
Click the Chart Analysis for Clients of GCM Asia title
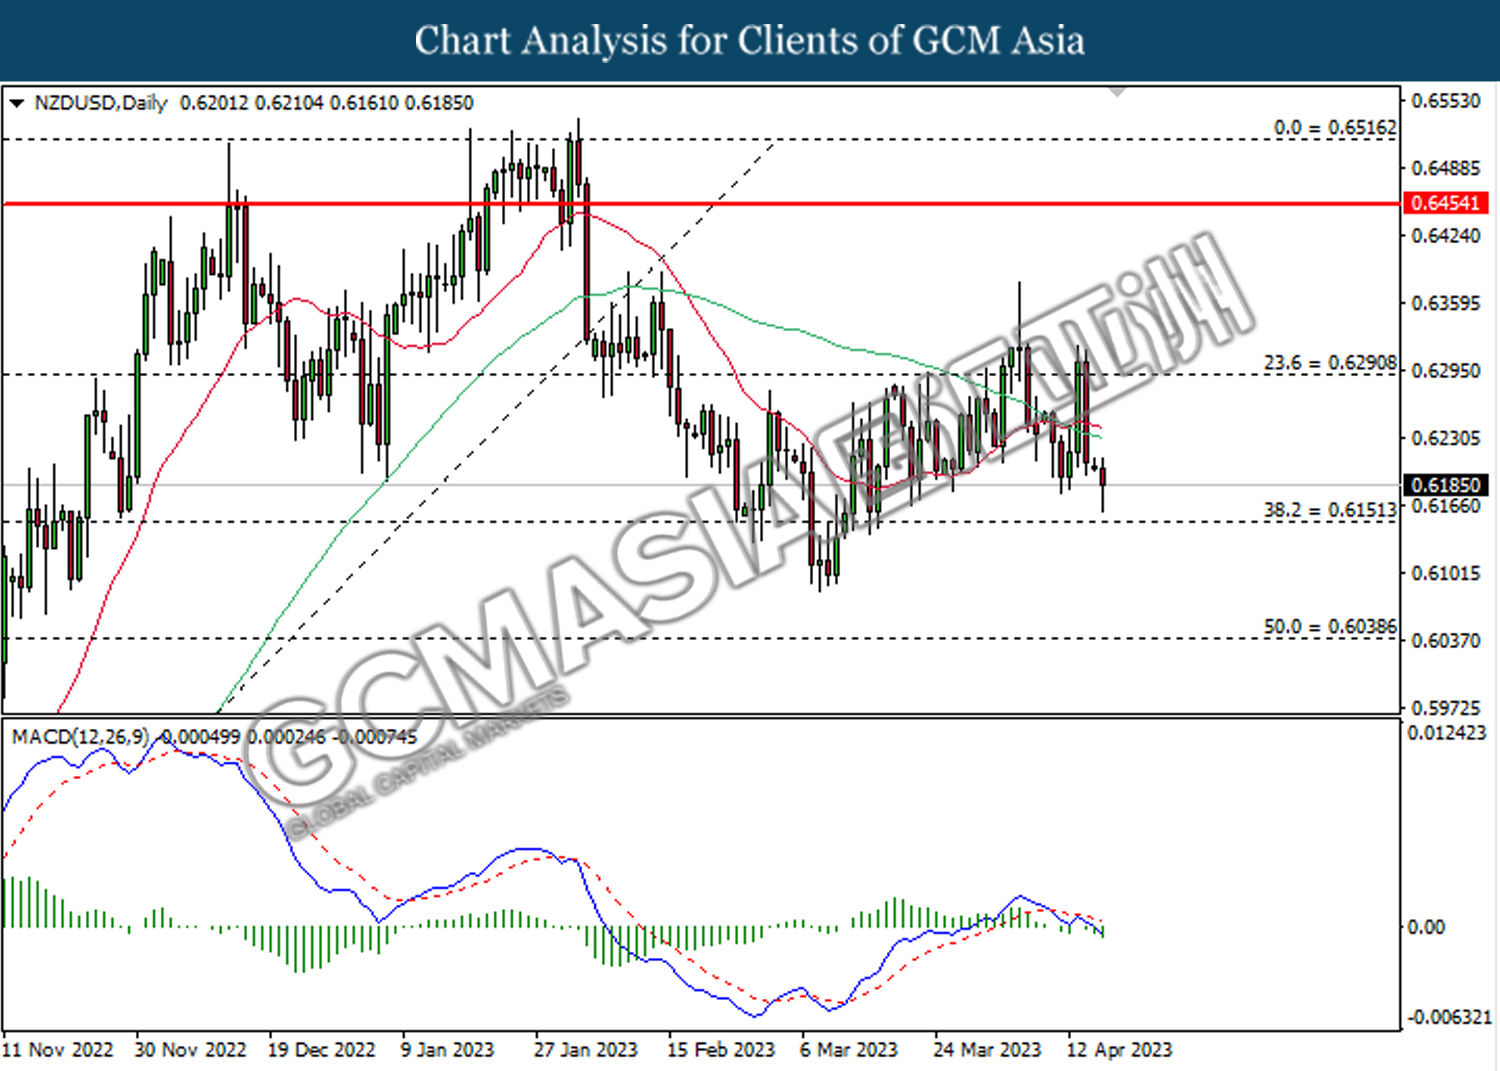pos(750,40)
